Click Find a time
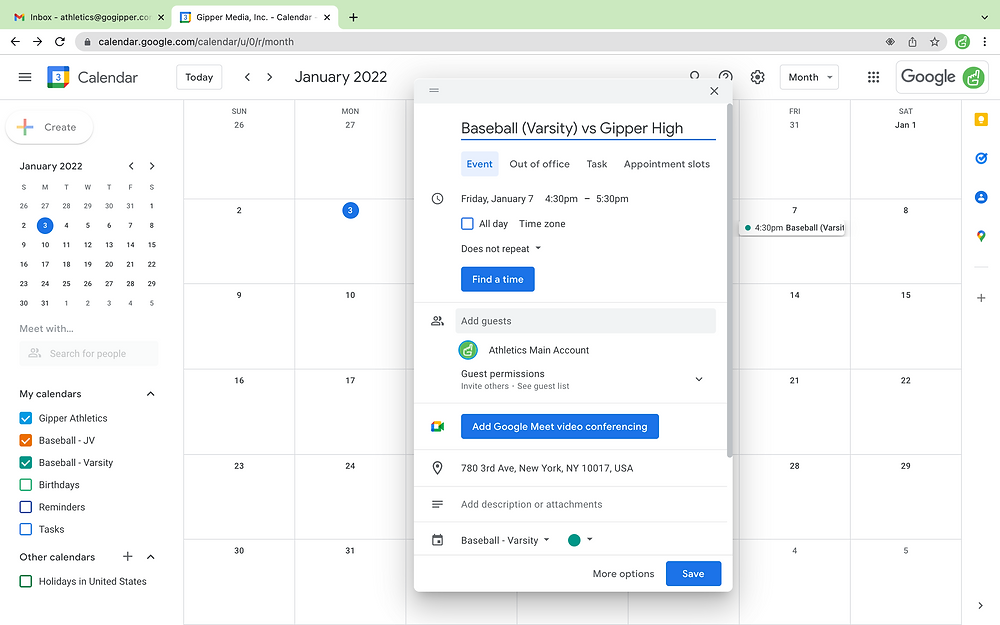The width and height of the screenshot is (1000, 625). click(497, 279)
